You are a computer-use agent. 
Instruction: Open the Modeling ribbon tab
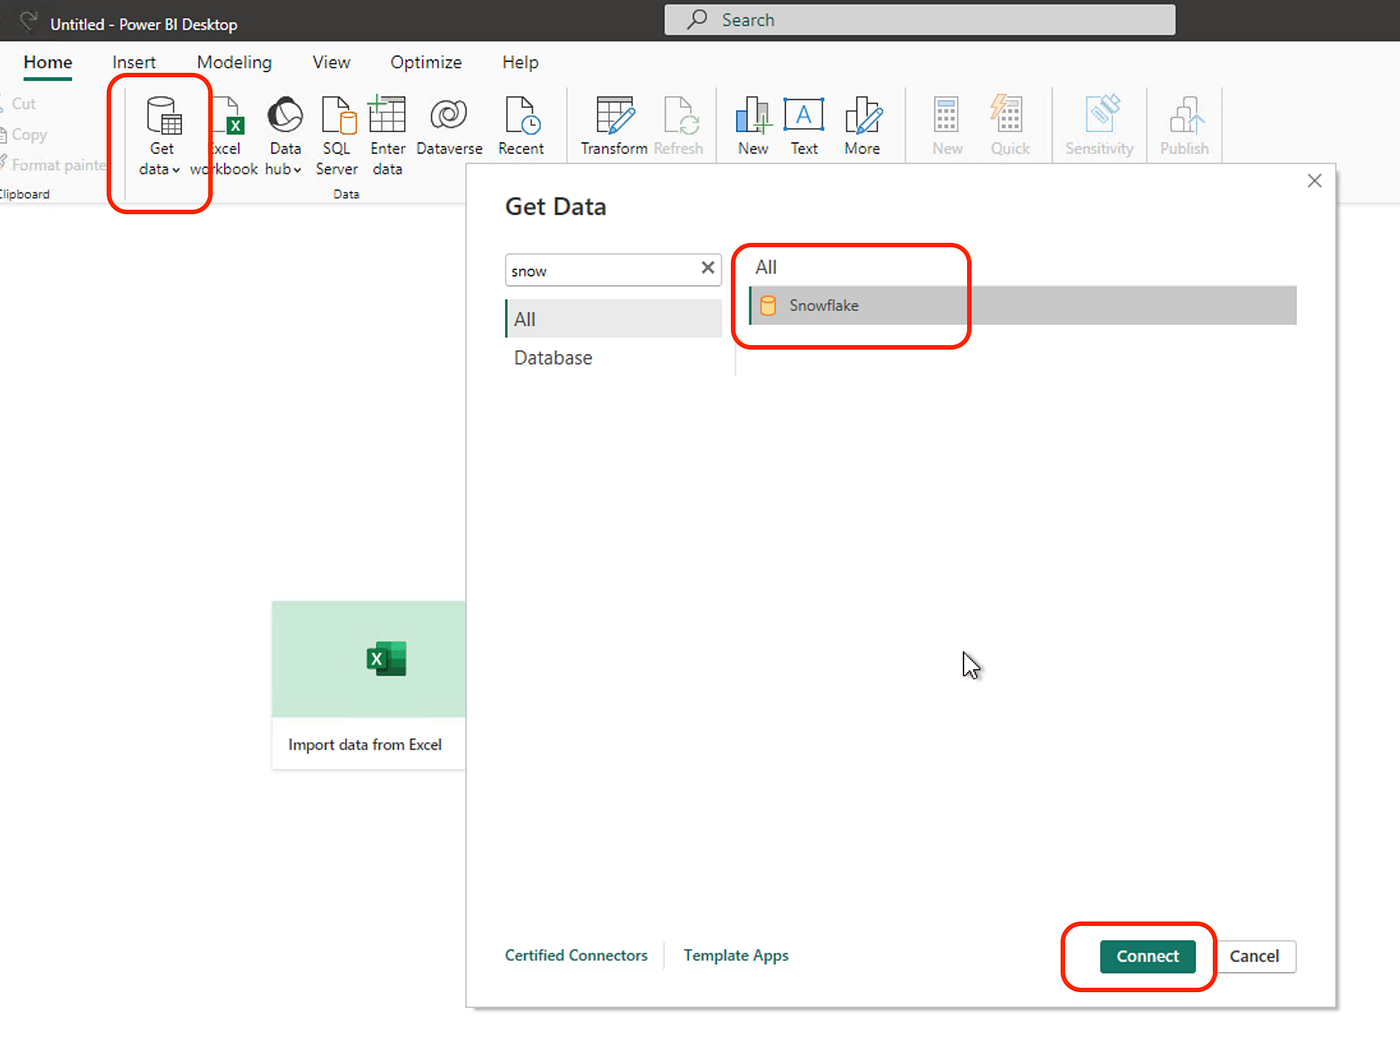click(x=234, y=62)
